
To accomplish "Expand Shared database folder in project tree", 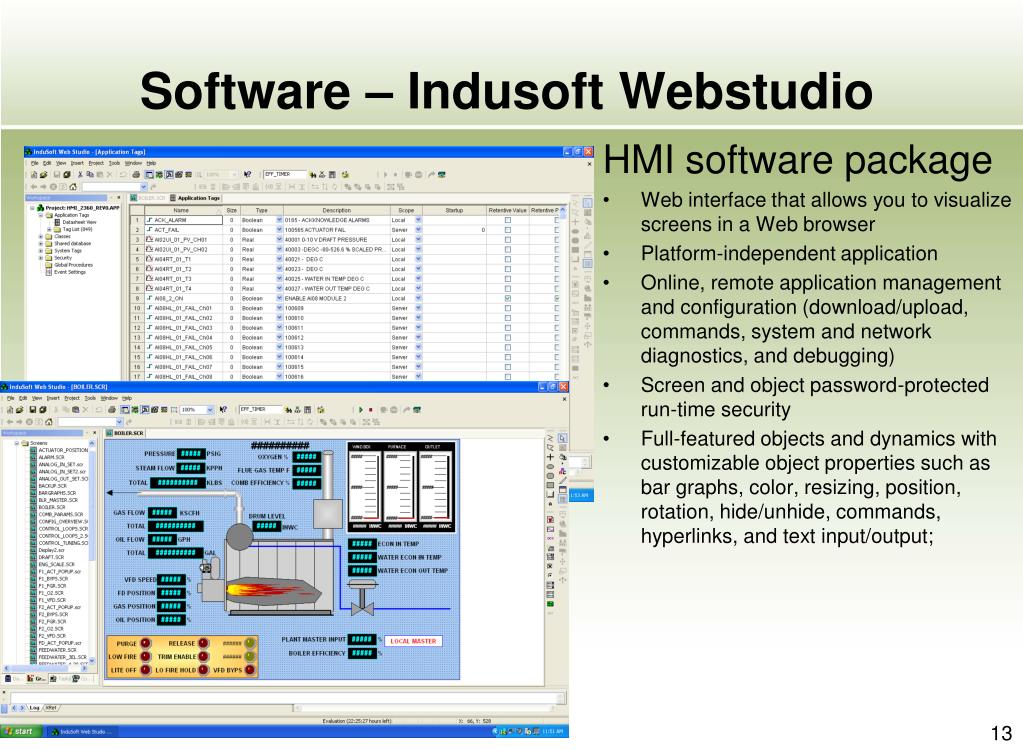I will pos(41,243).
